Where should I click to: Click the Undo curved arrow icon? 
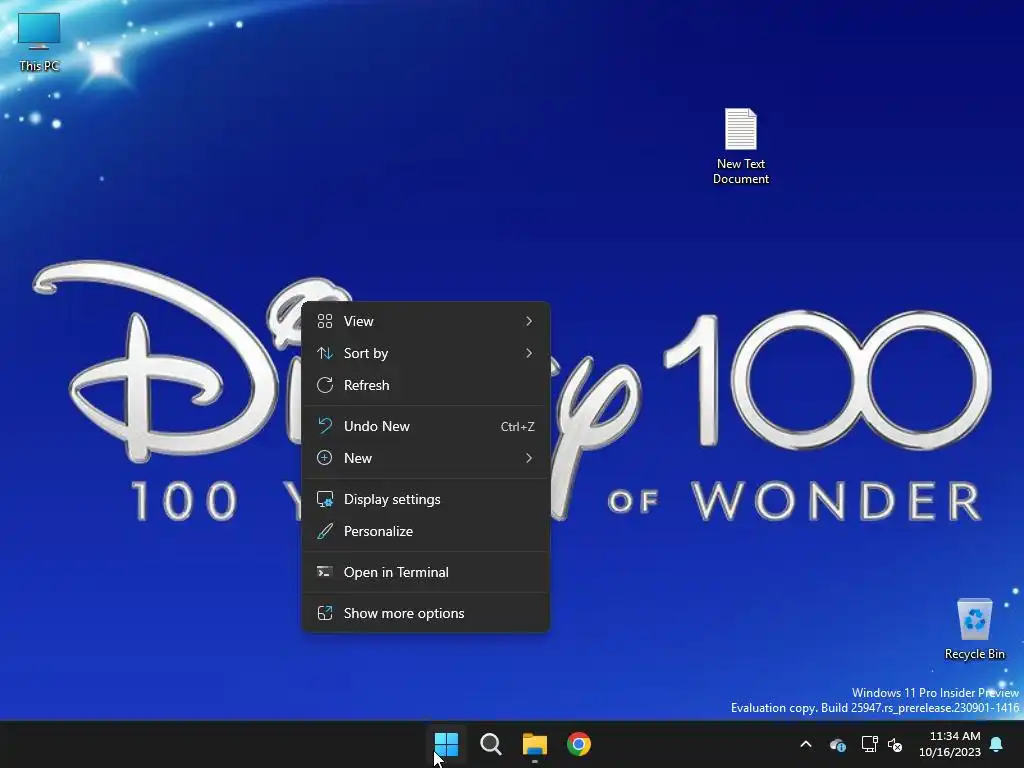click(x=325, y=426)
